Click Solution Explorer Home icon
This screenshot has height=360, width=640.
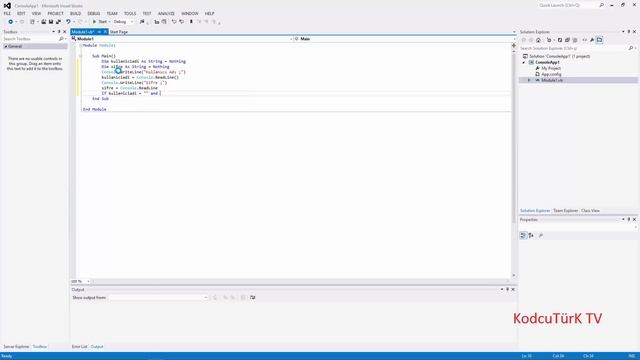[x=538, y=40]
